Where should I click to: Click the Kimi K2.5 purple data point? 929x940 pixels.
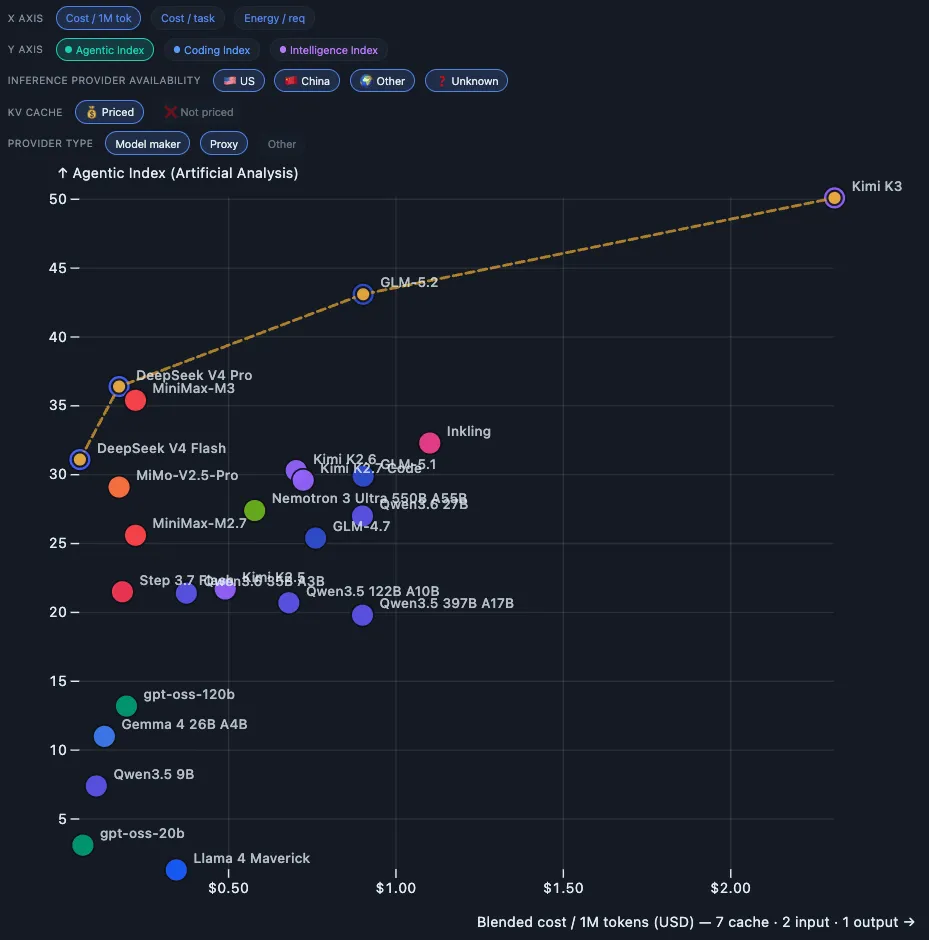point(225,589)
